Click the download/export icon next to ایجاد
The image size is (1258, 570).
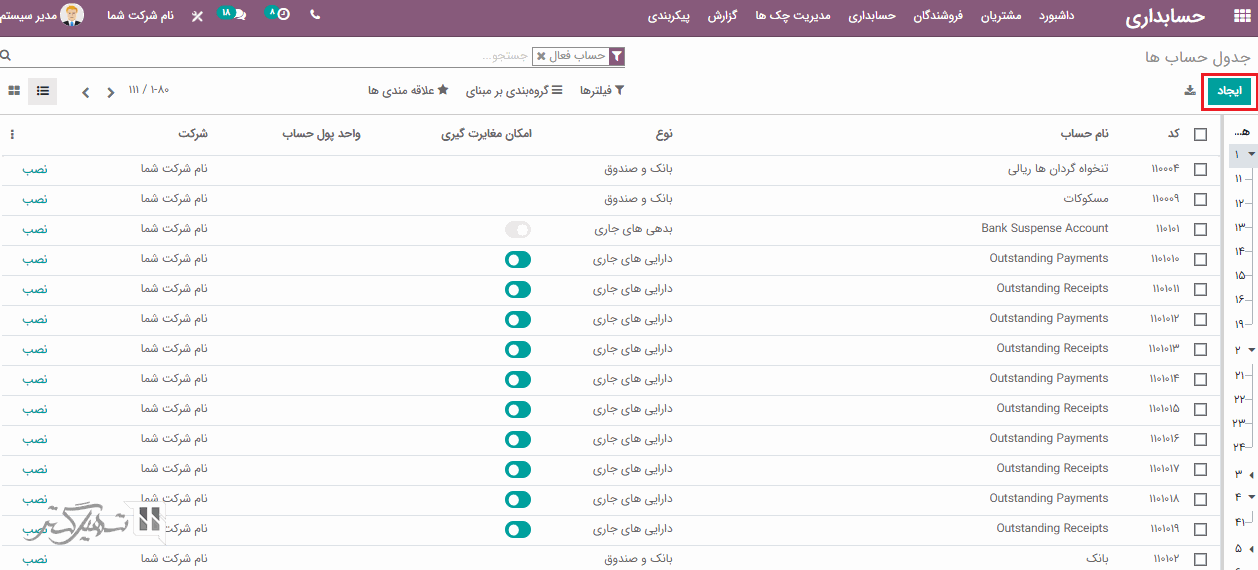[x=1190, y=91]
